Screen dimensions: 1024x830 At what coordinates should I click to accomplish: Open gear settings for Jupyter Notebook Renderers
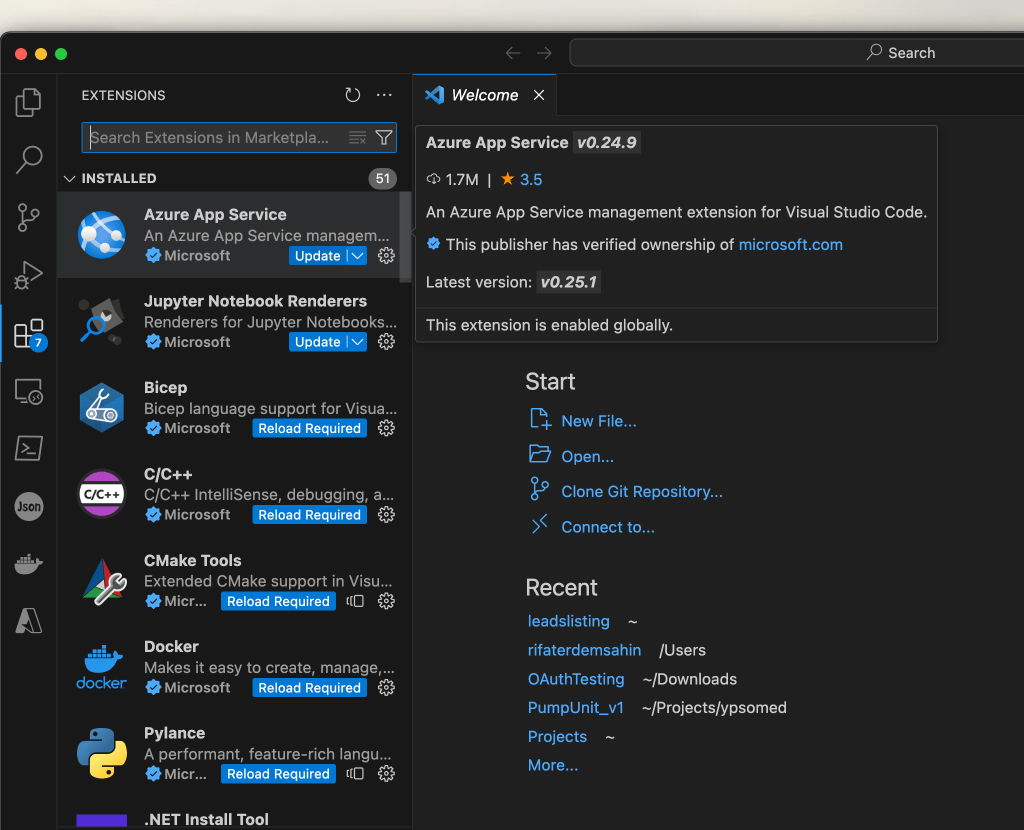386,342
